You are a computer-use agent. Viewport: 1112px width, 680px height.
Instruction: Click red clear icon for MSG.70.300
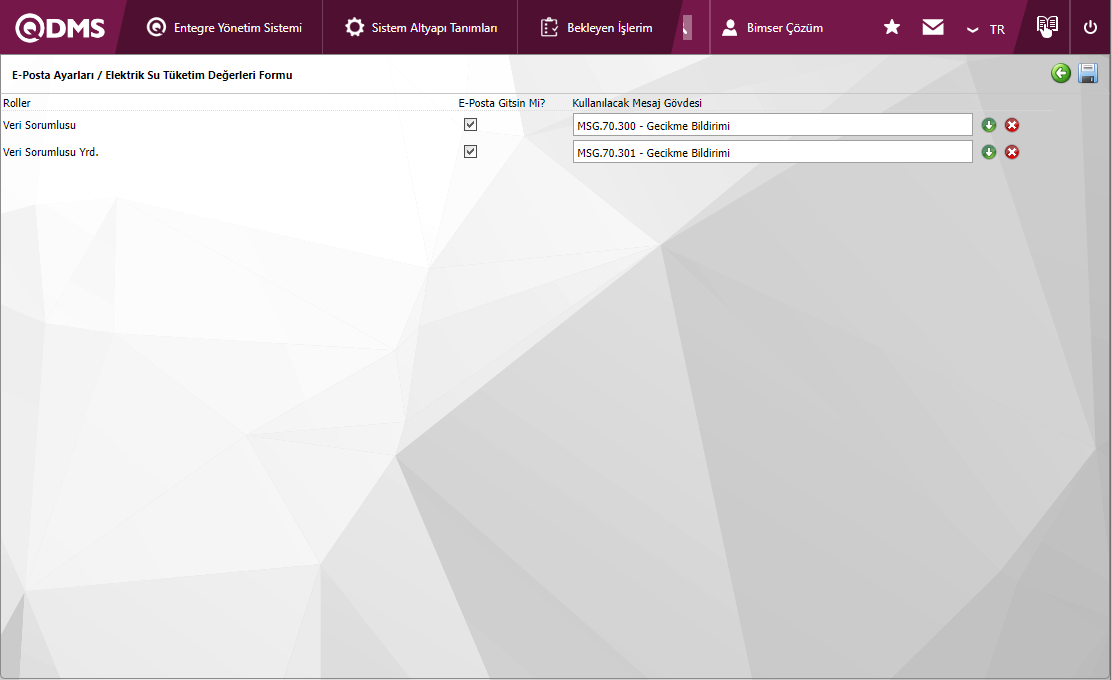point(1012,125)
